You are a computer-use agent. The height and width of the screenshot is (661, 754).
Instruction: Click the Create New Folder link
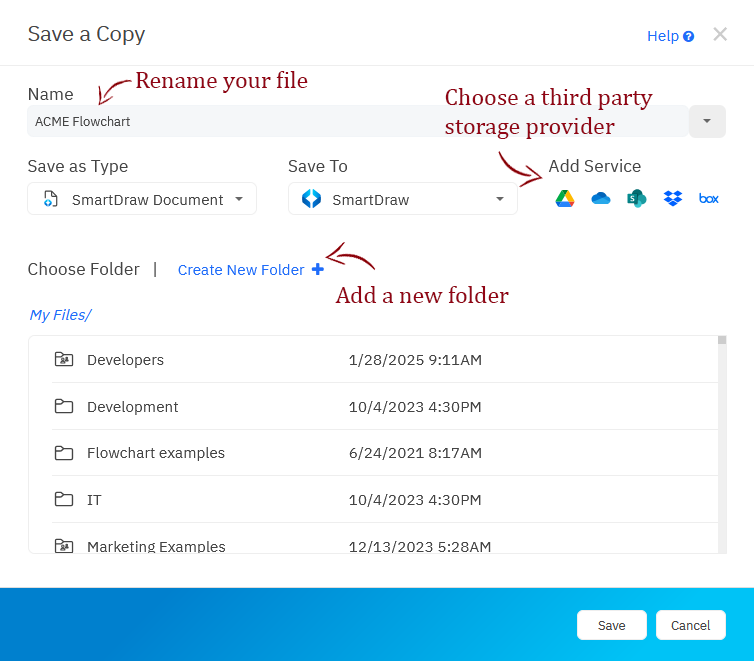coord(241,270)
